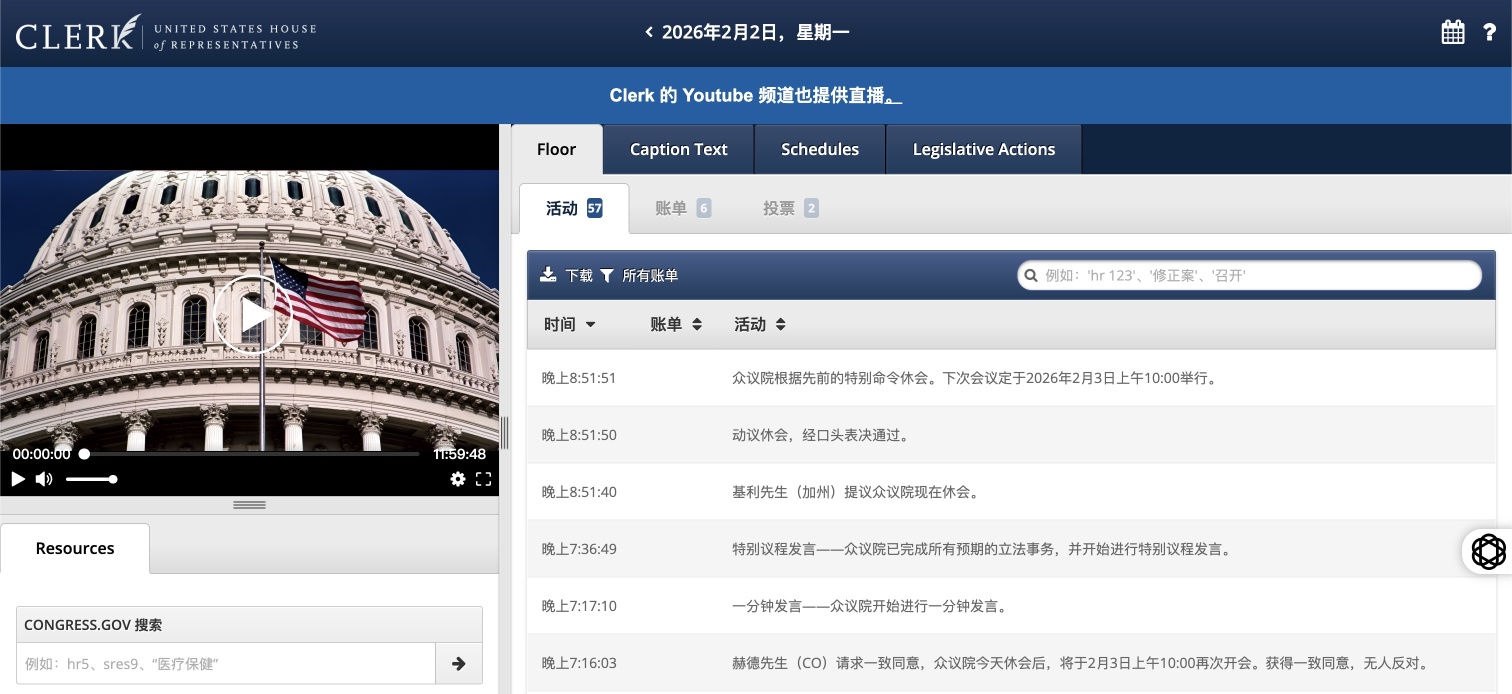Viewport: 1512px width, 694px height.
Task: Sort by 账单 column header
Action: click(676, 324)
